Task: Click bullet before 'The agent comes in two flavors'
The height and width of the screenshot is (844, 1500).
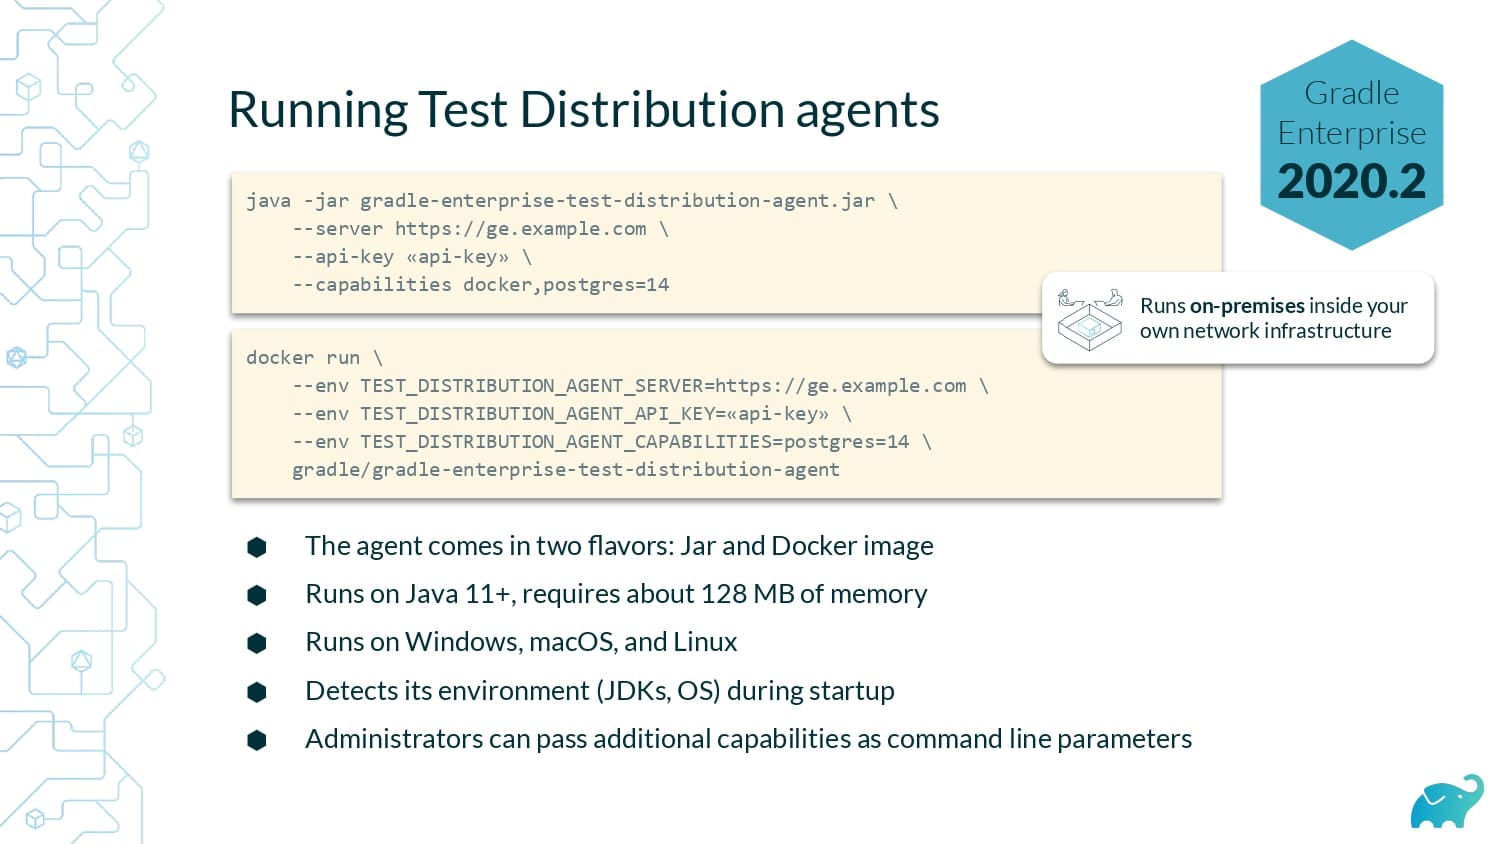Action: [x=257, y=546]
